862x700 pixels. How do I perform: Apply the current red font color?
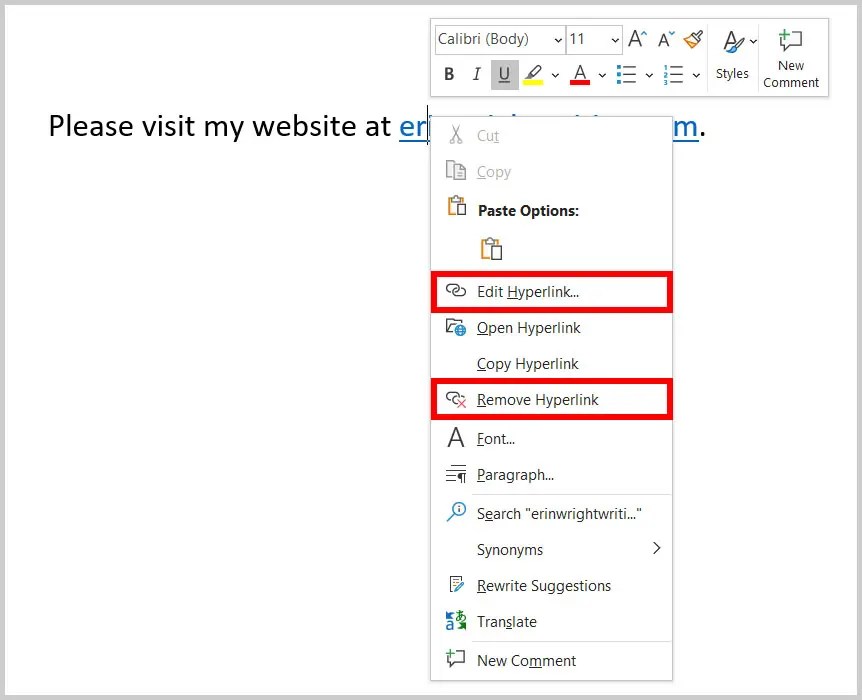point(580,74)
